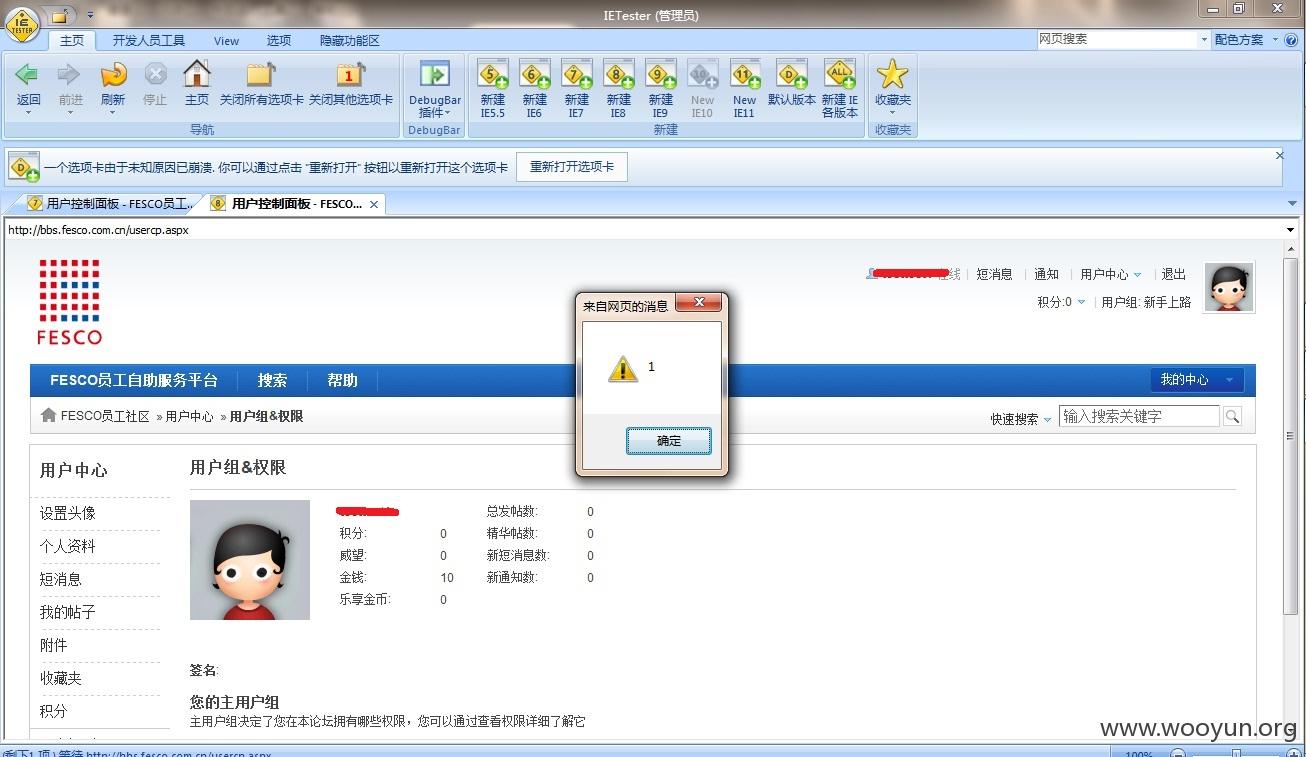Open the 选项 ribbon tab

pyautogui.click(x=279, y=41)
